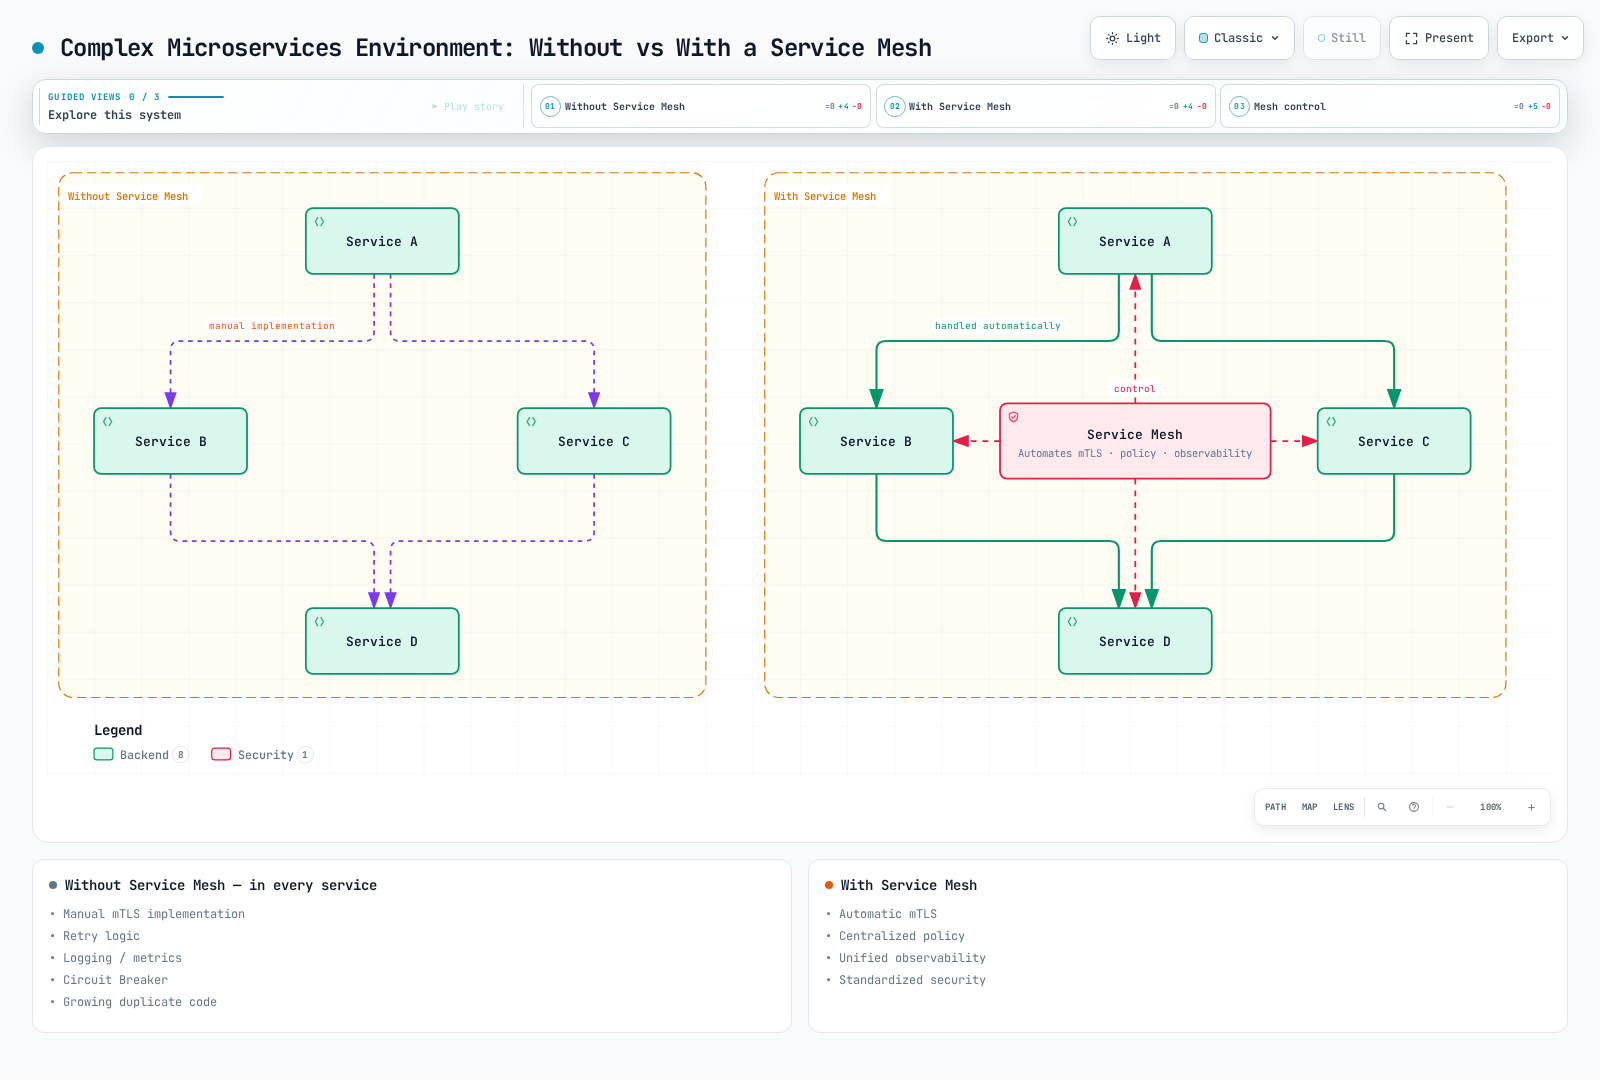Click 'Circuit Breaker' bullet text
Image resolution: width=1600 pixels, height=1080 pixels.
point(115,980)
